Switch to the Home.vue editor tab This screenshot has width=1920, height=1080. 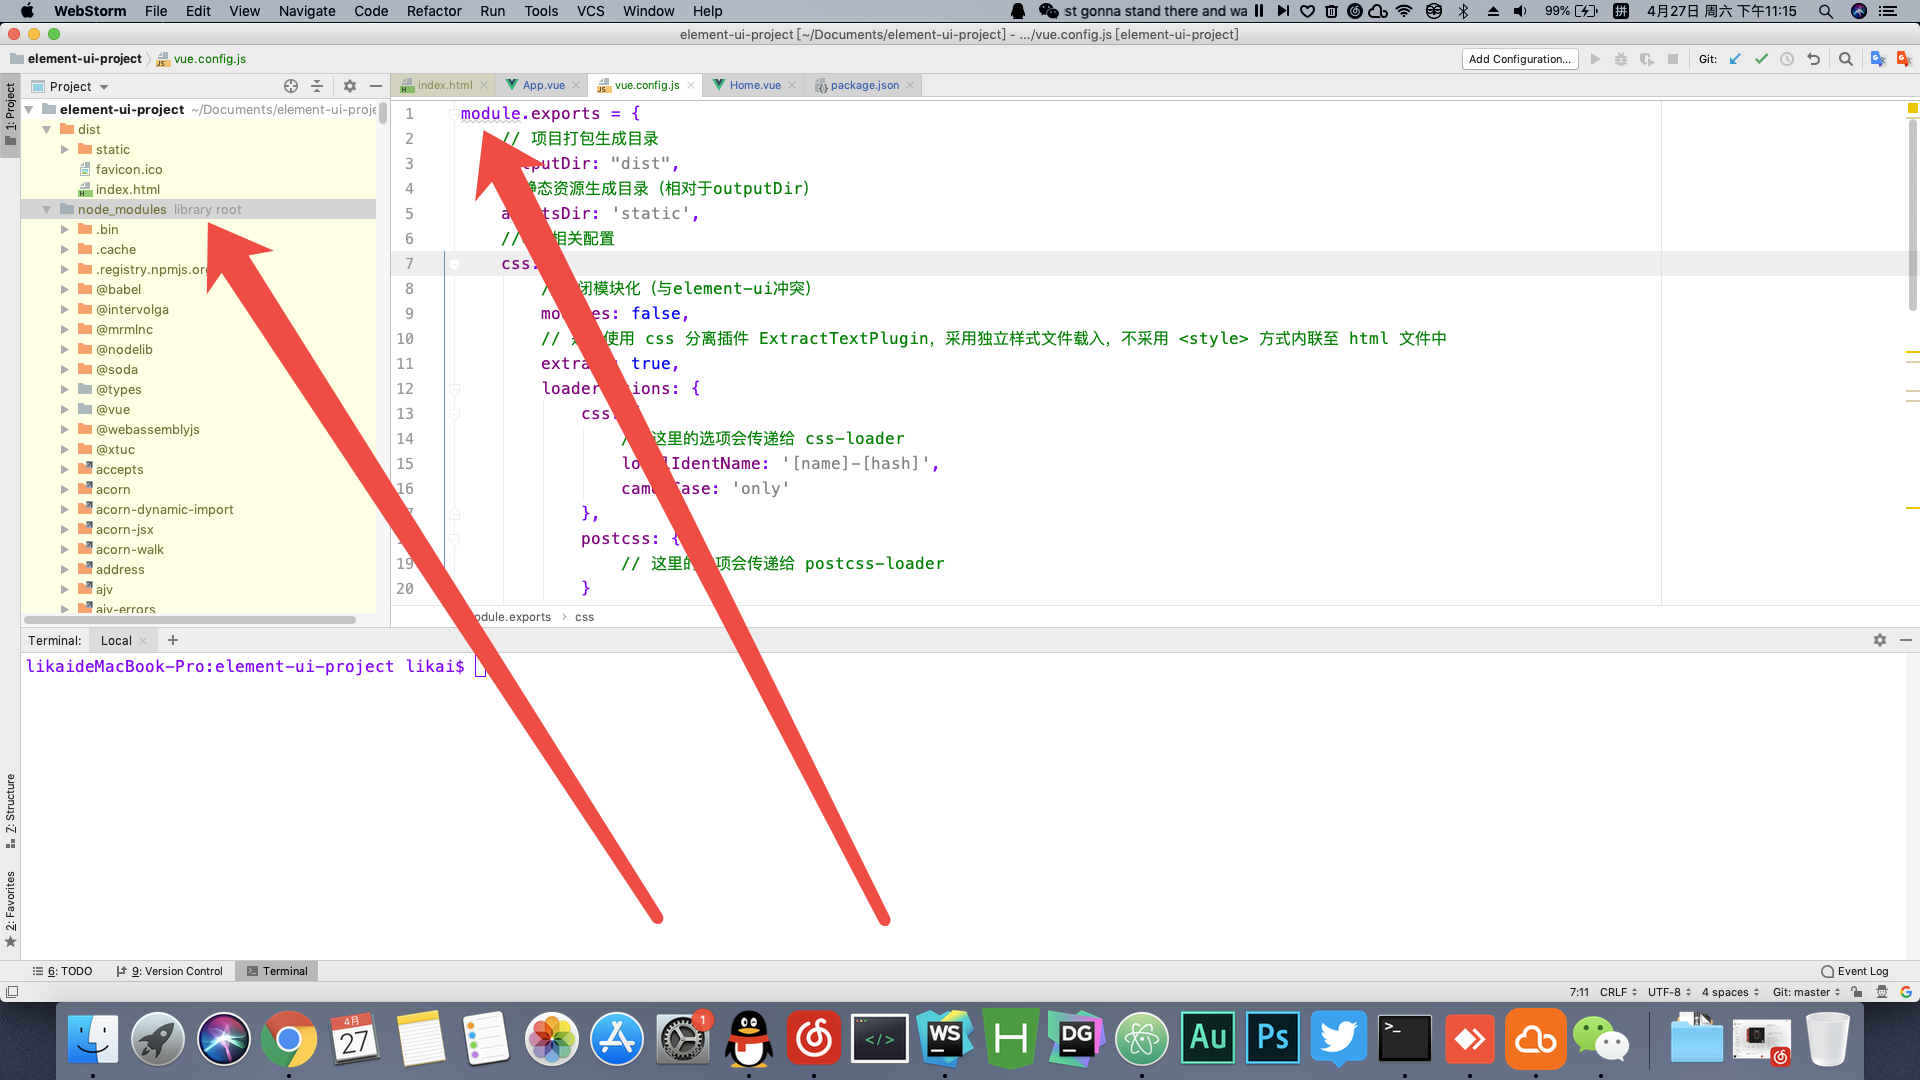tap(754, 85)
